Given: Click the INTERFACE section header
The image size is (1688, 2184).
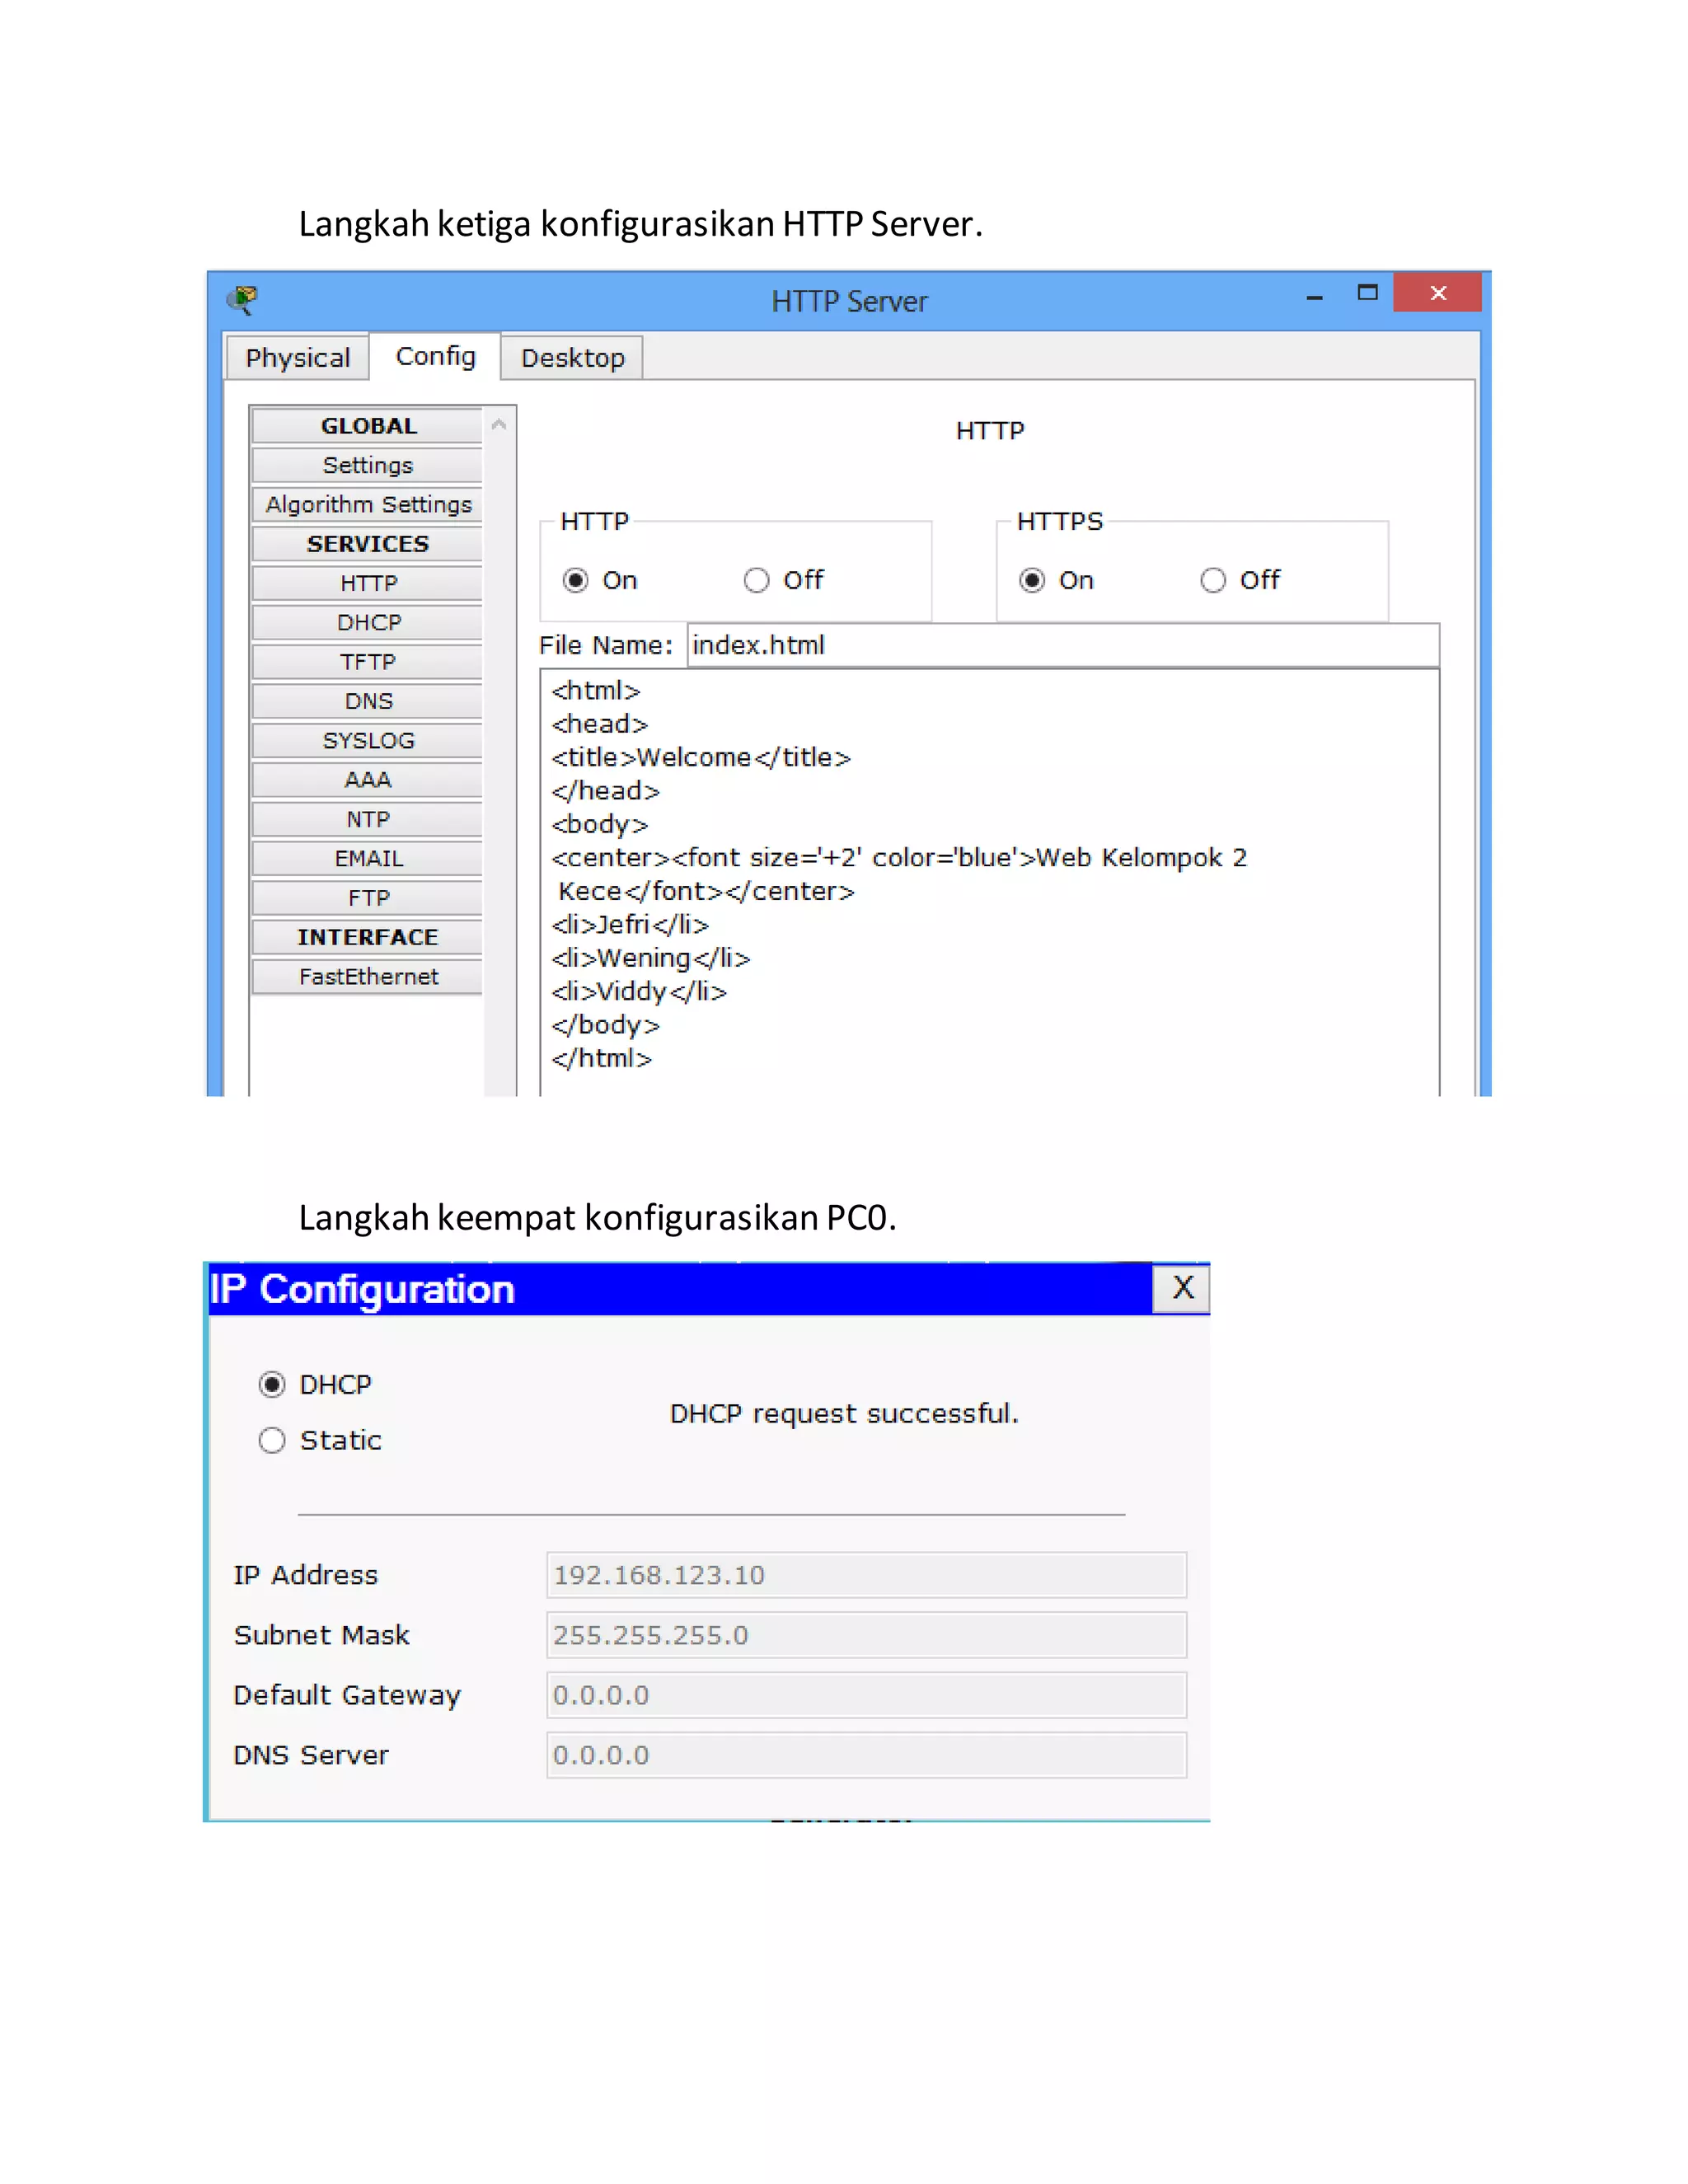Looking at the screenshot, I should (368, 937).
